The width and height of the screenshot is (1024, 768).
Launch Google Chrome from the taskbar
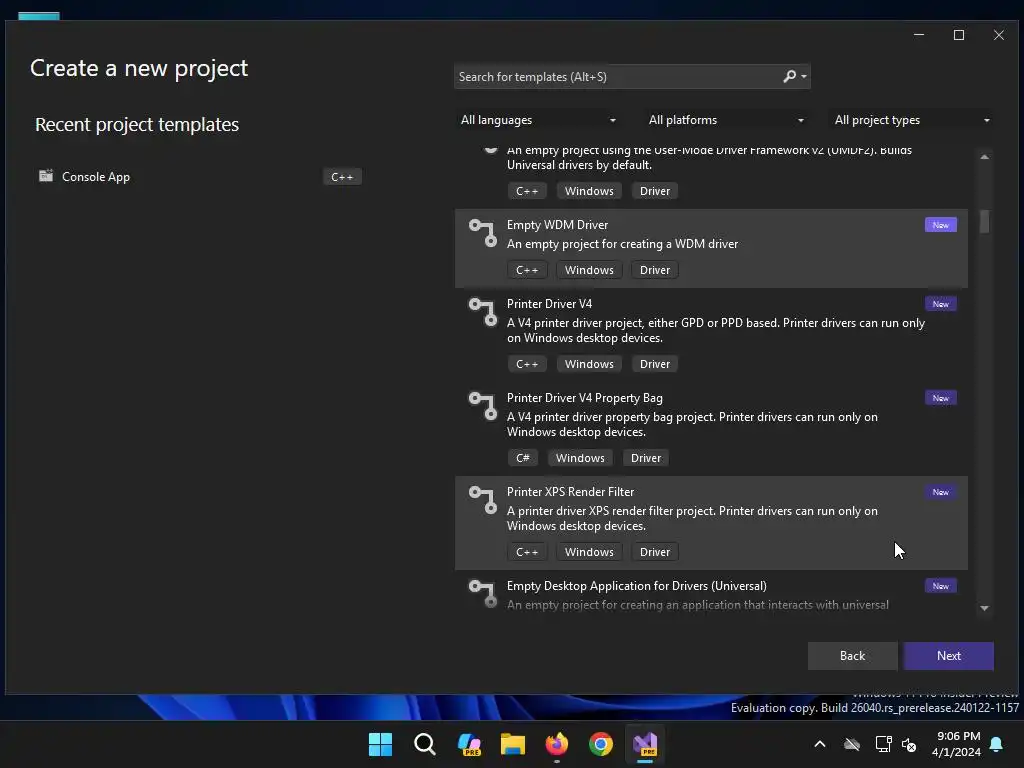pos(601,744)
